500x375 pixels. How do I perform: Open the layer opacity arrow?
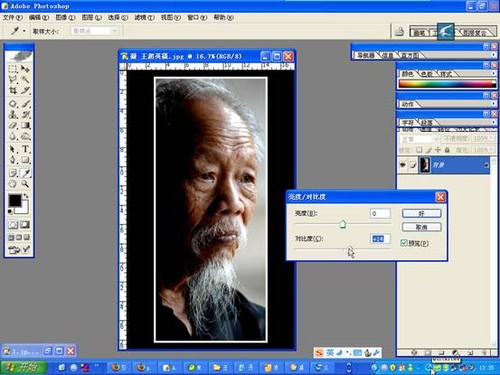(491, 138)
